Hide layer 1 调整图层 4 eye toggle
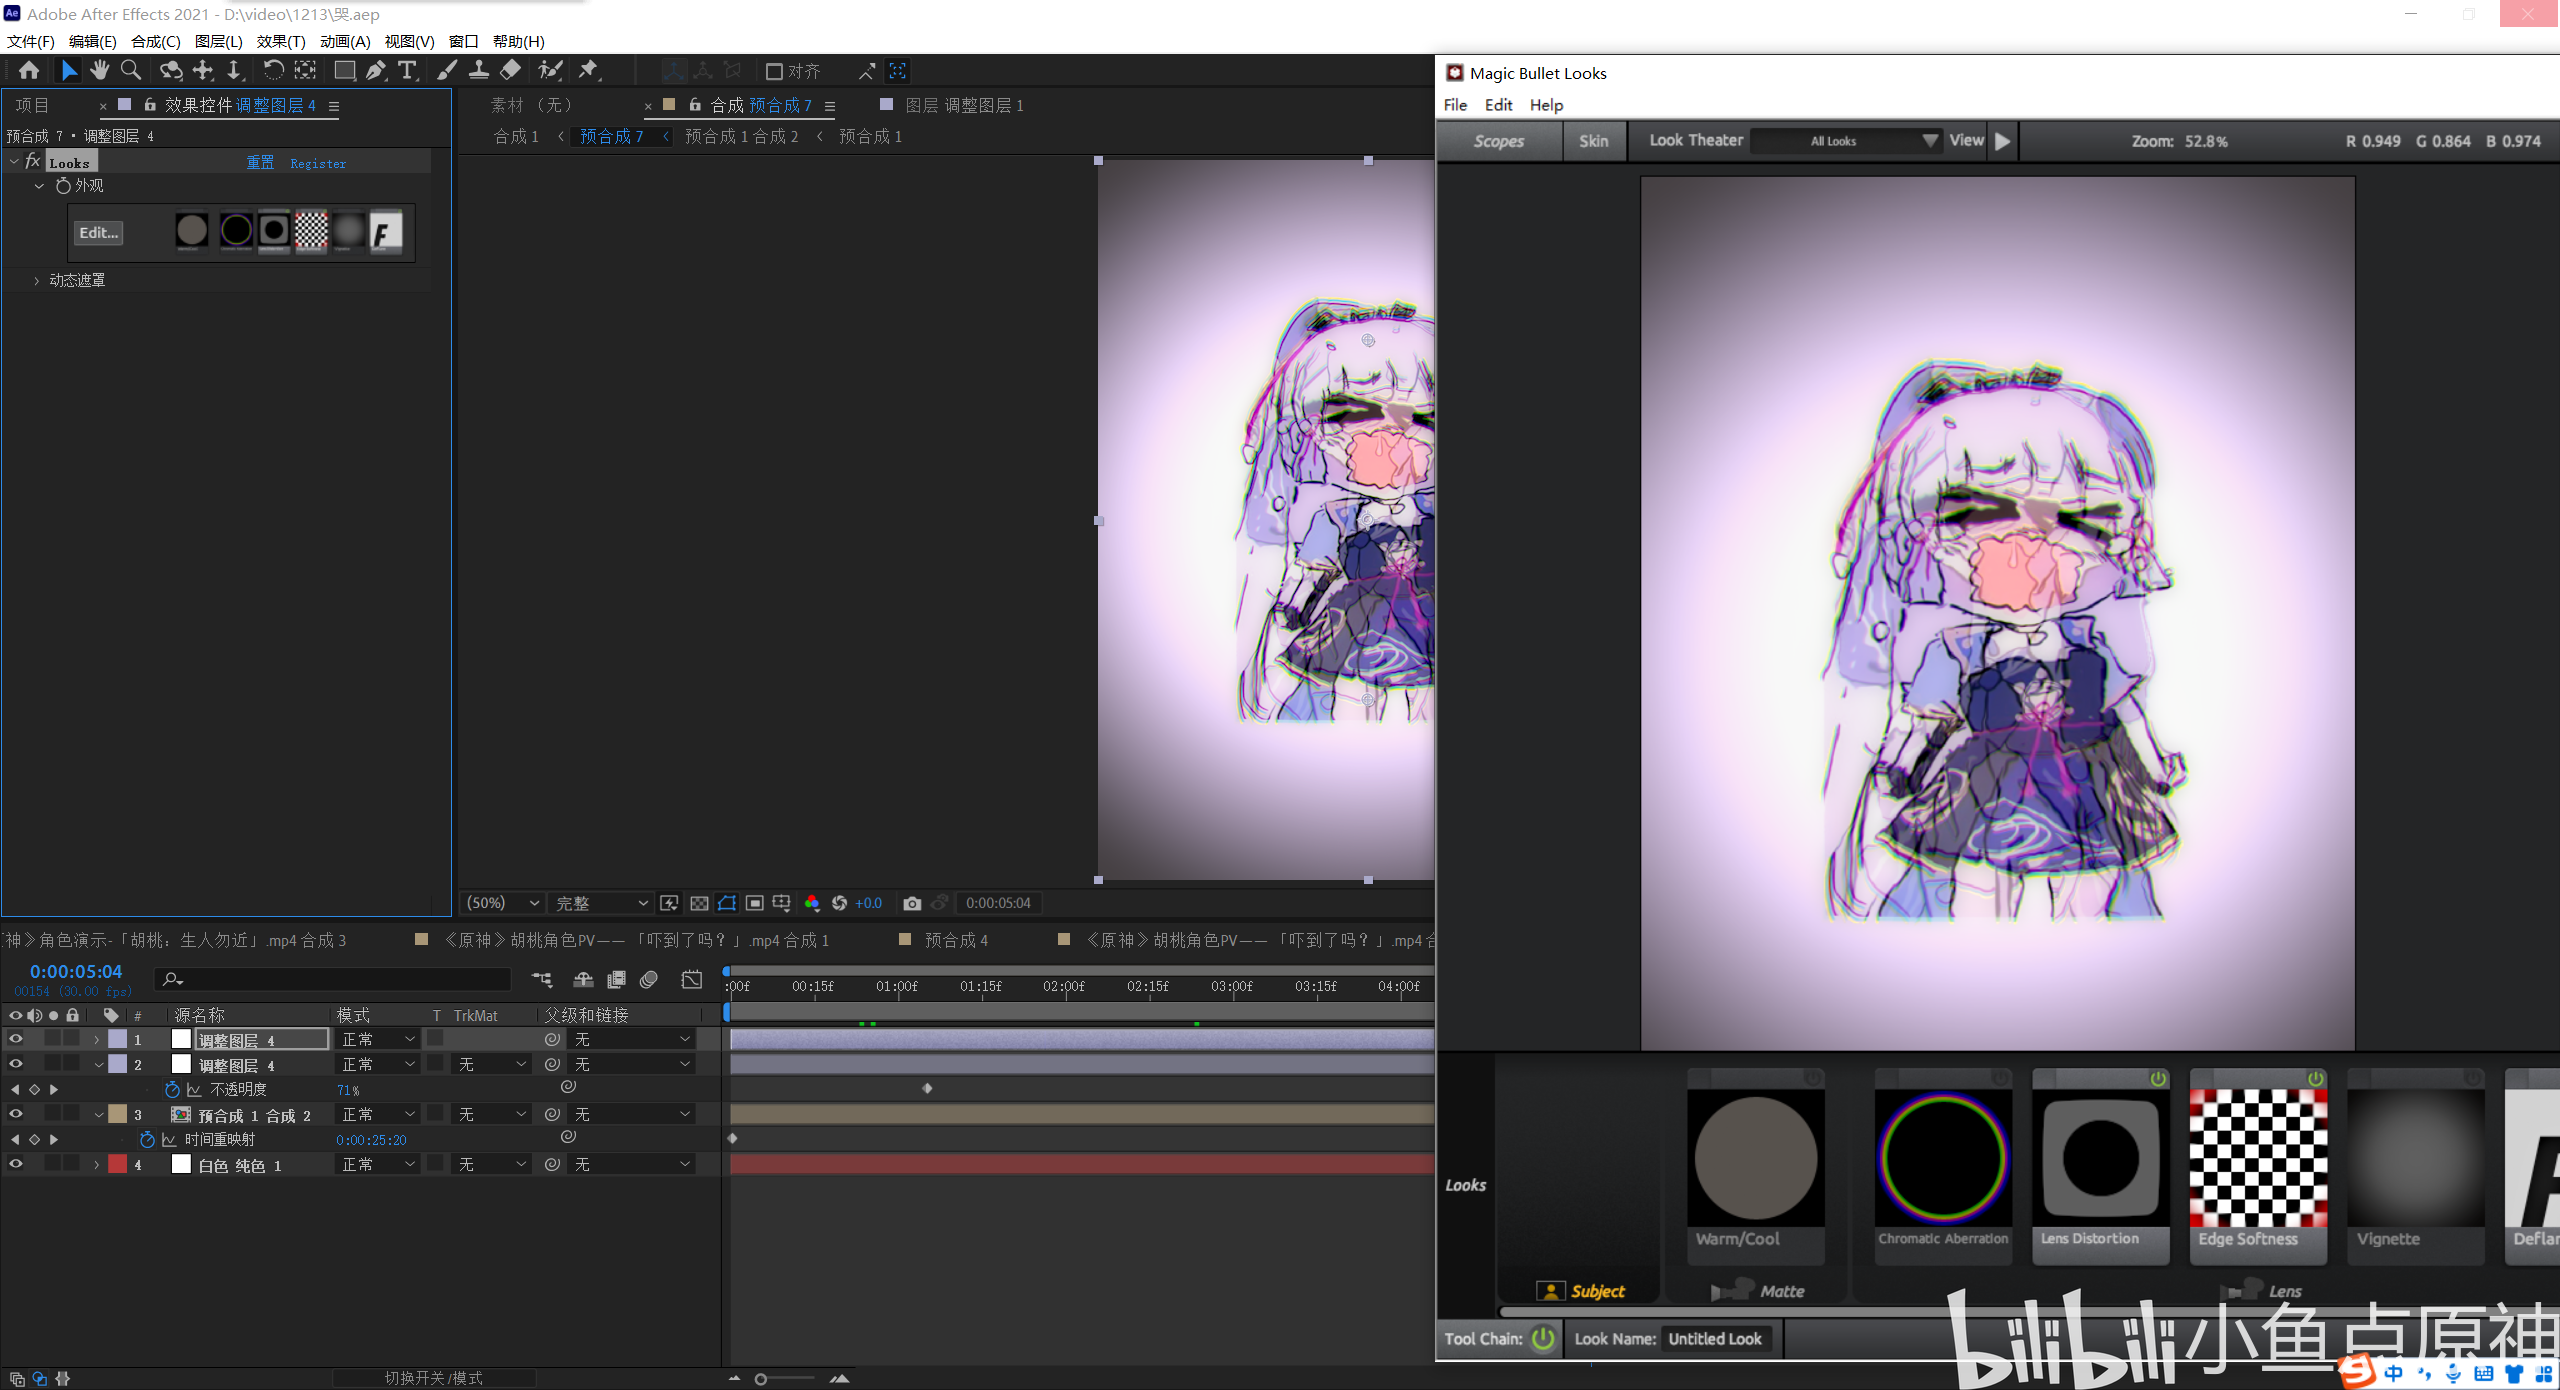Viewport: 2560px width, 1390px height. coord(15,1039)
